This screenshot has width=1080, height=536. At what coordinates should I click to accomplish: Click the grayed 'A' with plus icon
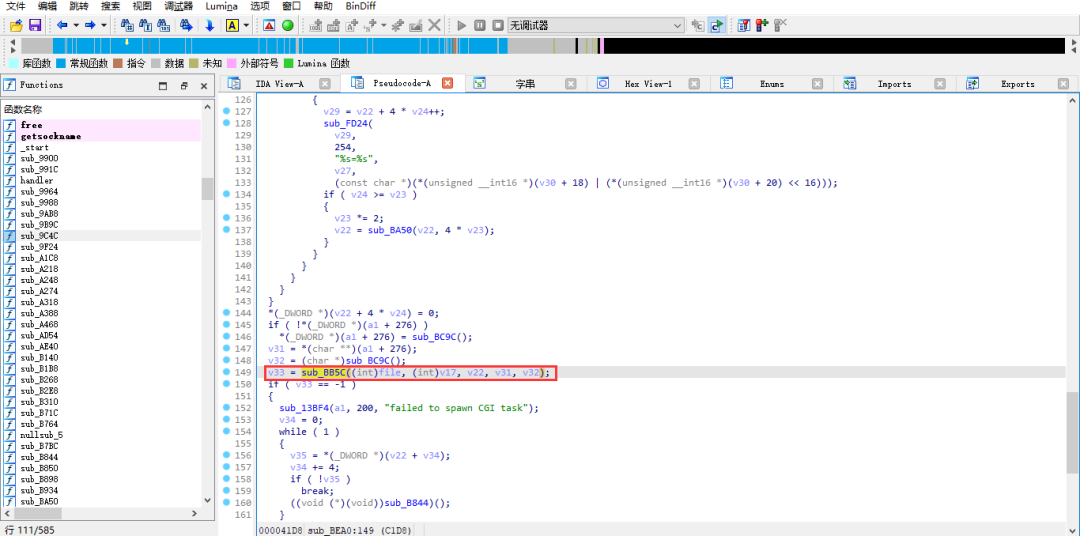coord(352,25)
